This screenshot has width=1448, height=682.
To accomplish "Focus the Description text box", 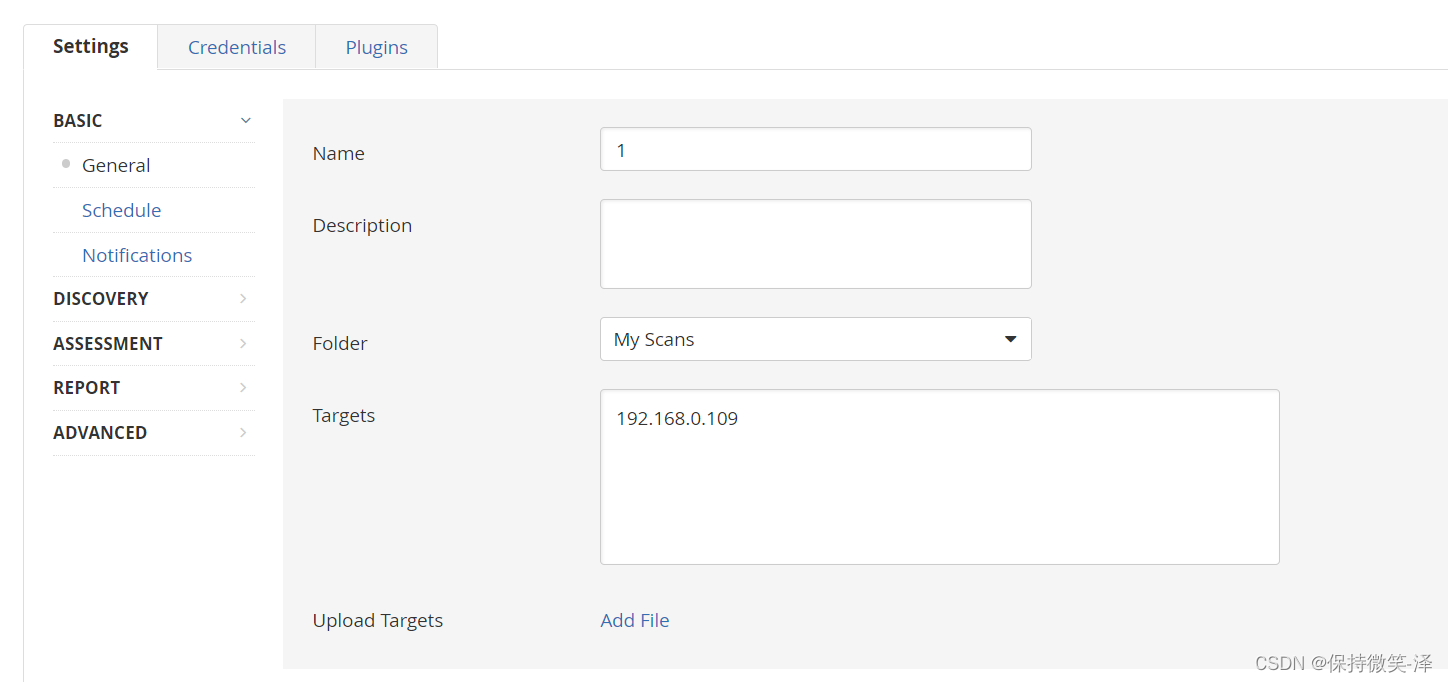I will pos(815,244).
